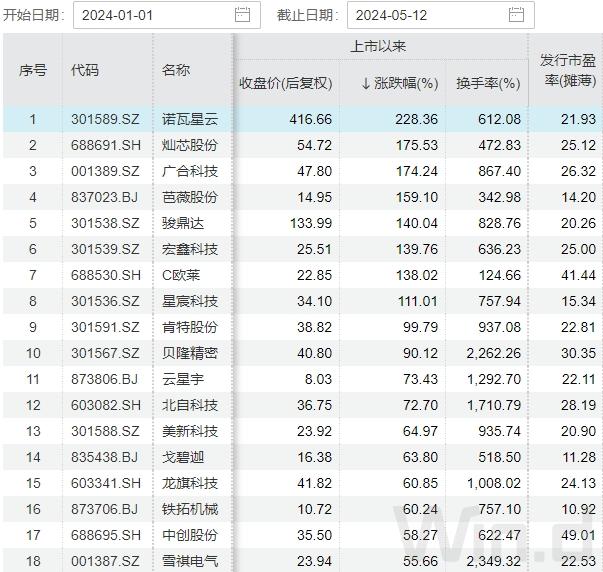Click the 雪祺电气 name cell
The height and width of the screenshot is (572, 603).
(x=190, y=561)
